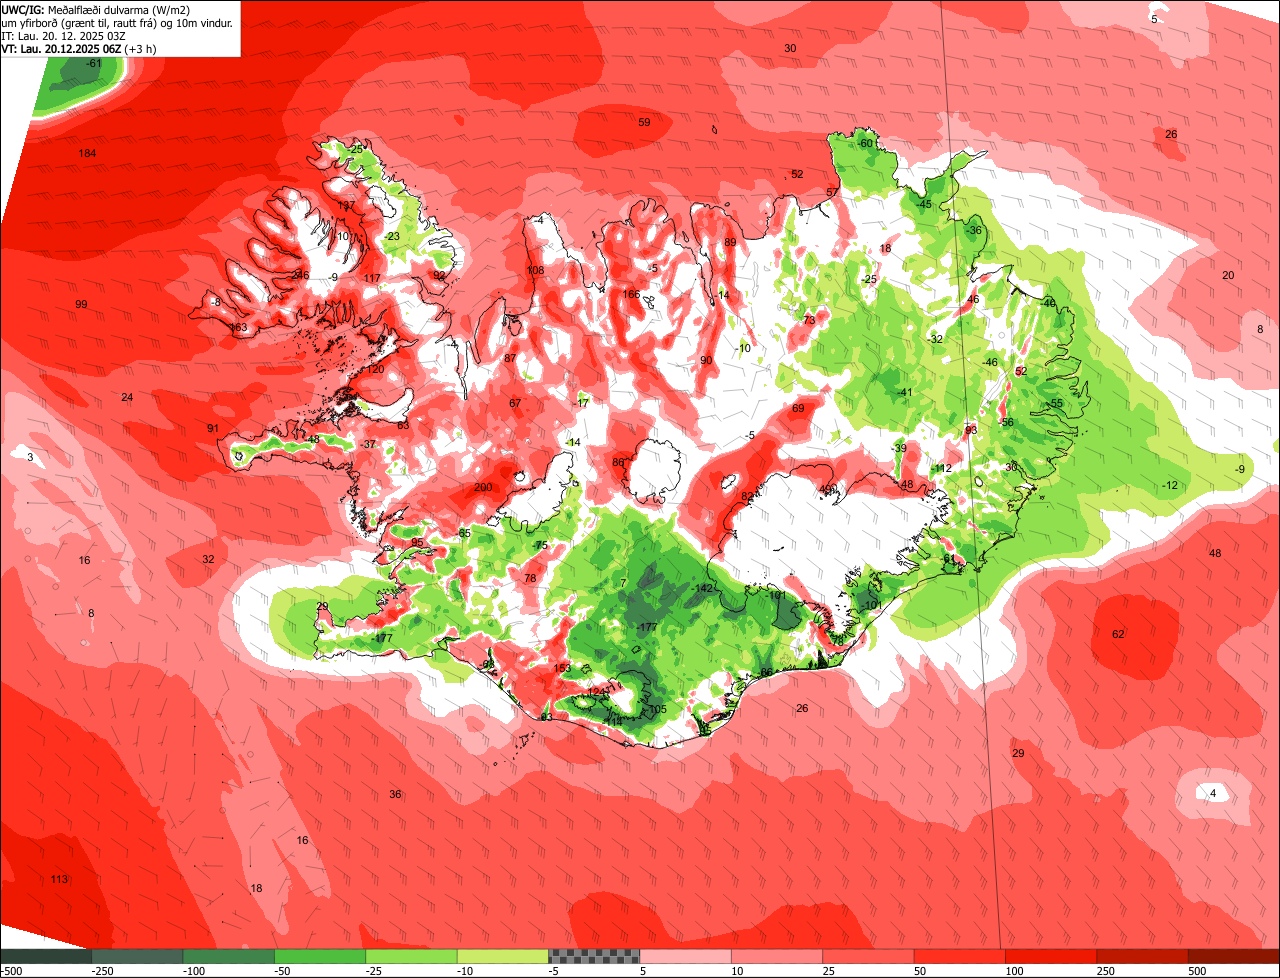
Task: Click the map value '4' in the white southeast patch
Action: [1213, 793]
